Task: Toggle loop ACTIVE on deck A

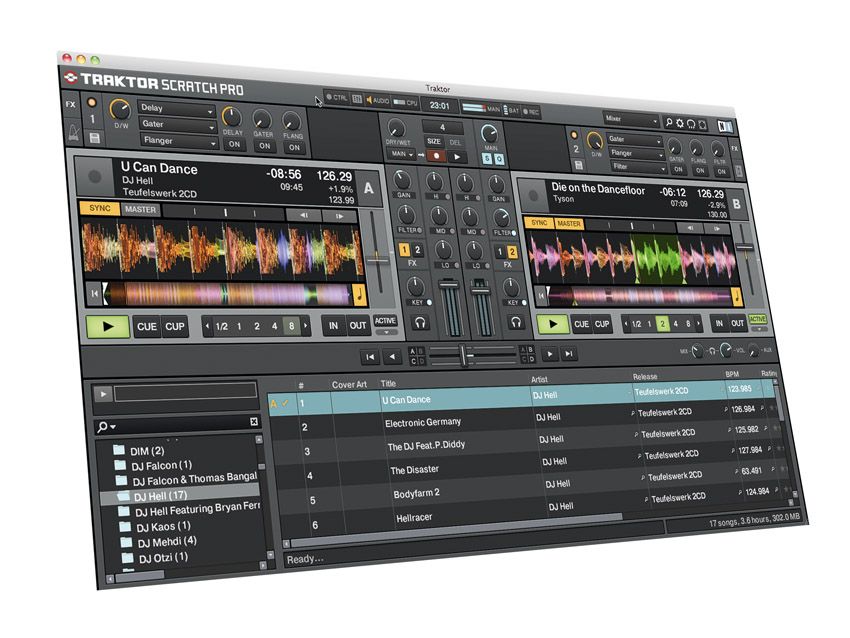Action: pyautogui.click(x=385, y=321)
